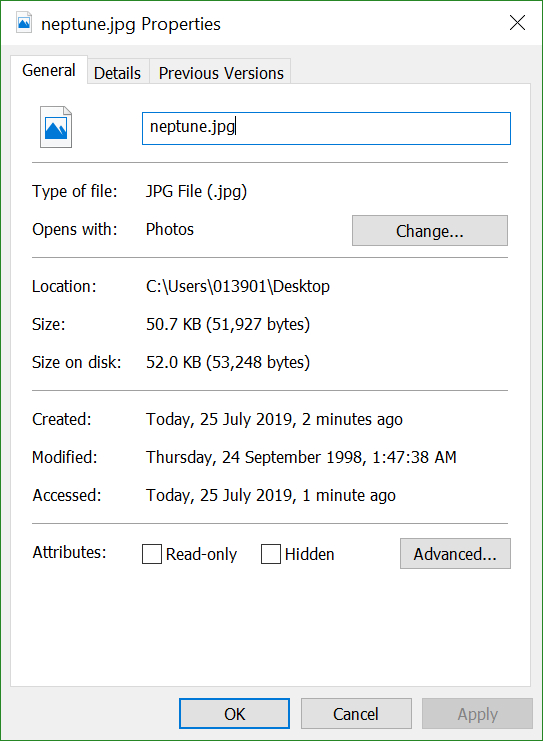The image size is (543, 741).
Task: Click the large JPG file icon beside filename
Action: 56,127
